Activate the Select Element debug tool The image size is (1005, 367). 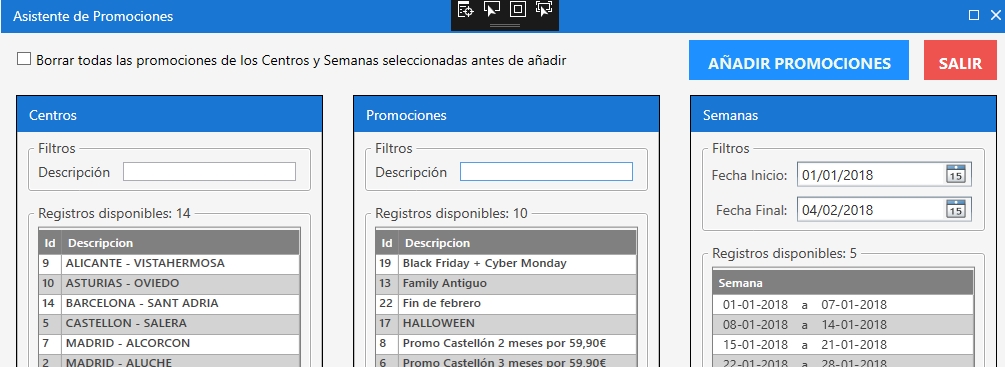(x=492, y=9)
